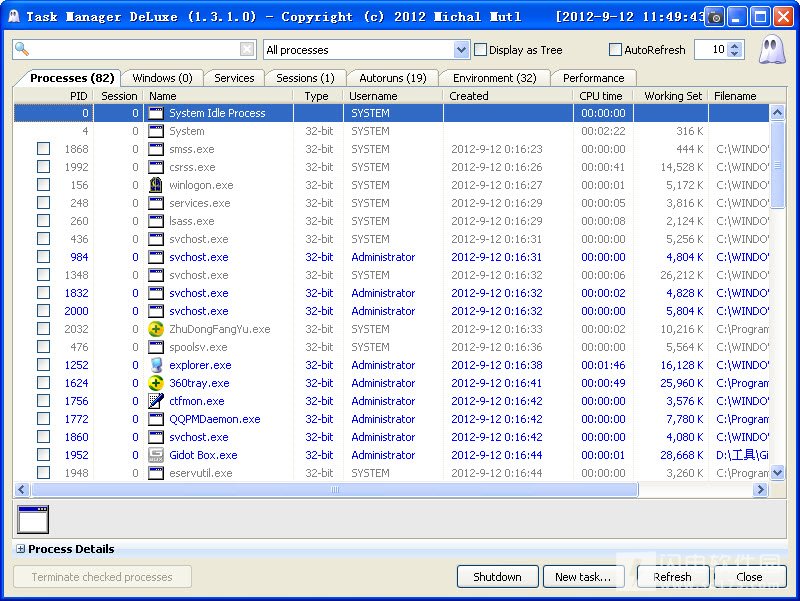This screenshot has height=601, width=800.
Task: Click the services.exe window icon
Action: (x=156, y=203)
